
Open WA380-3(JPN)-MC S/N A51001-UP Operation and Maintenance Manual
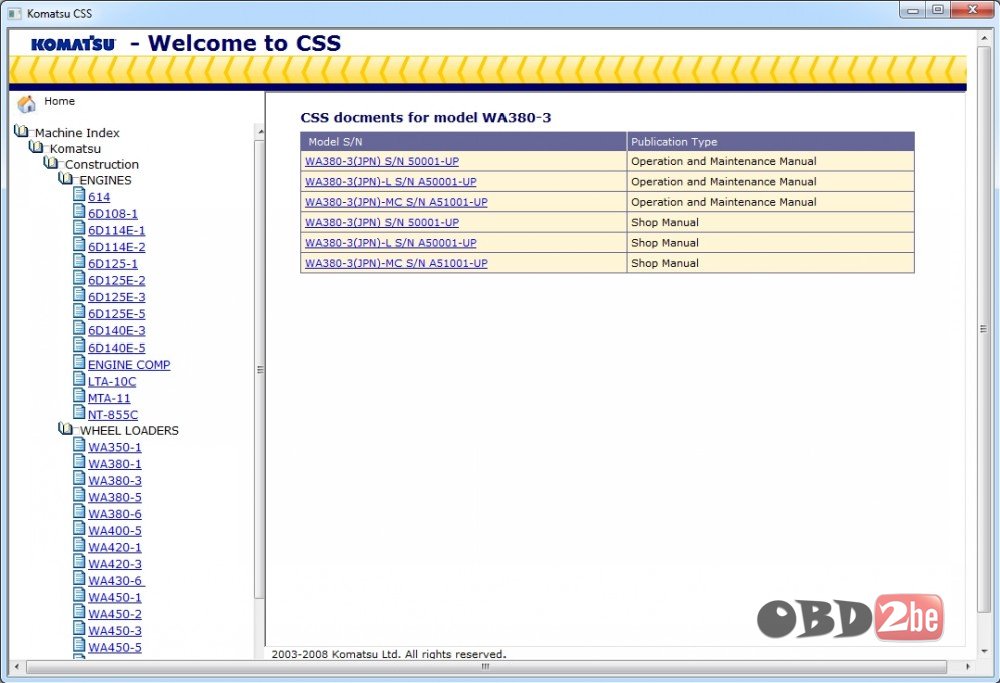[396, 202]
